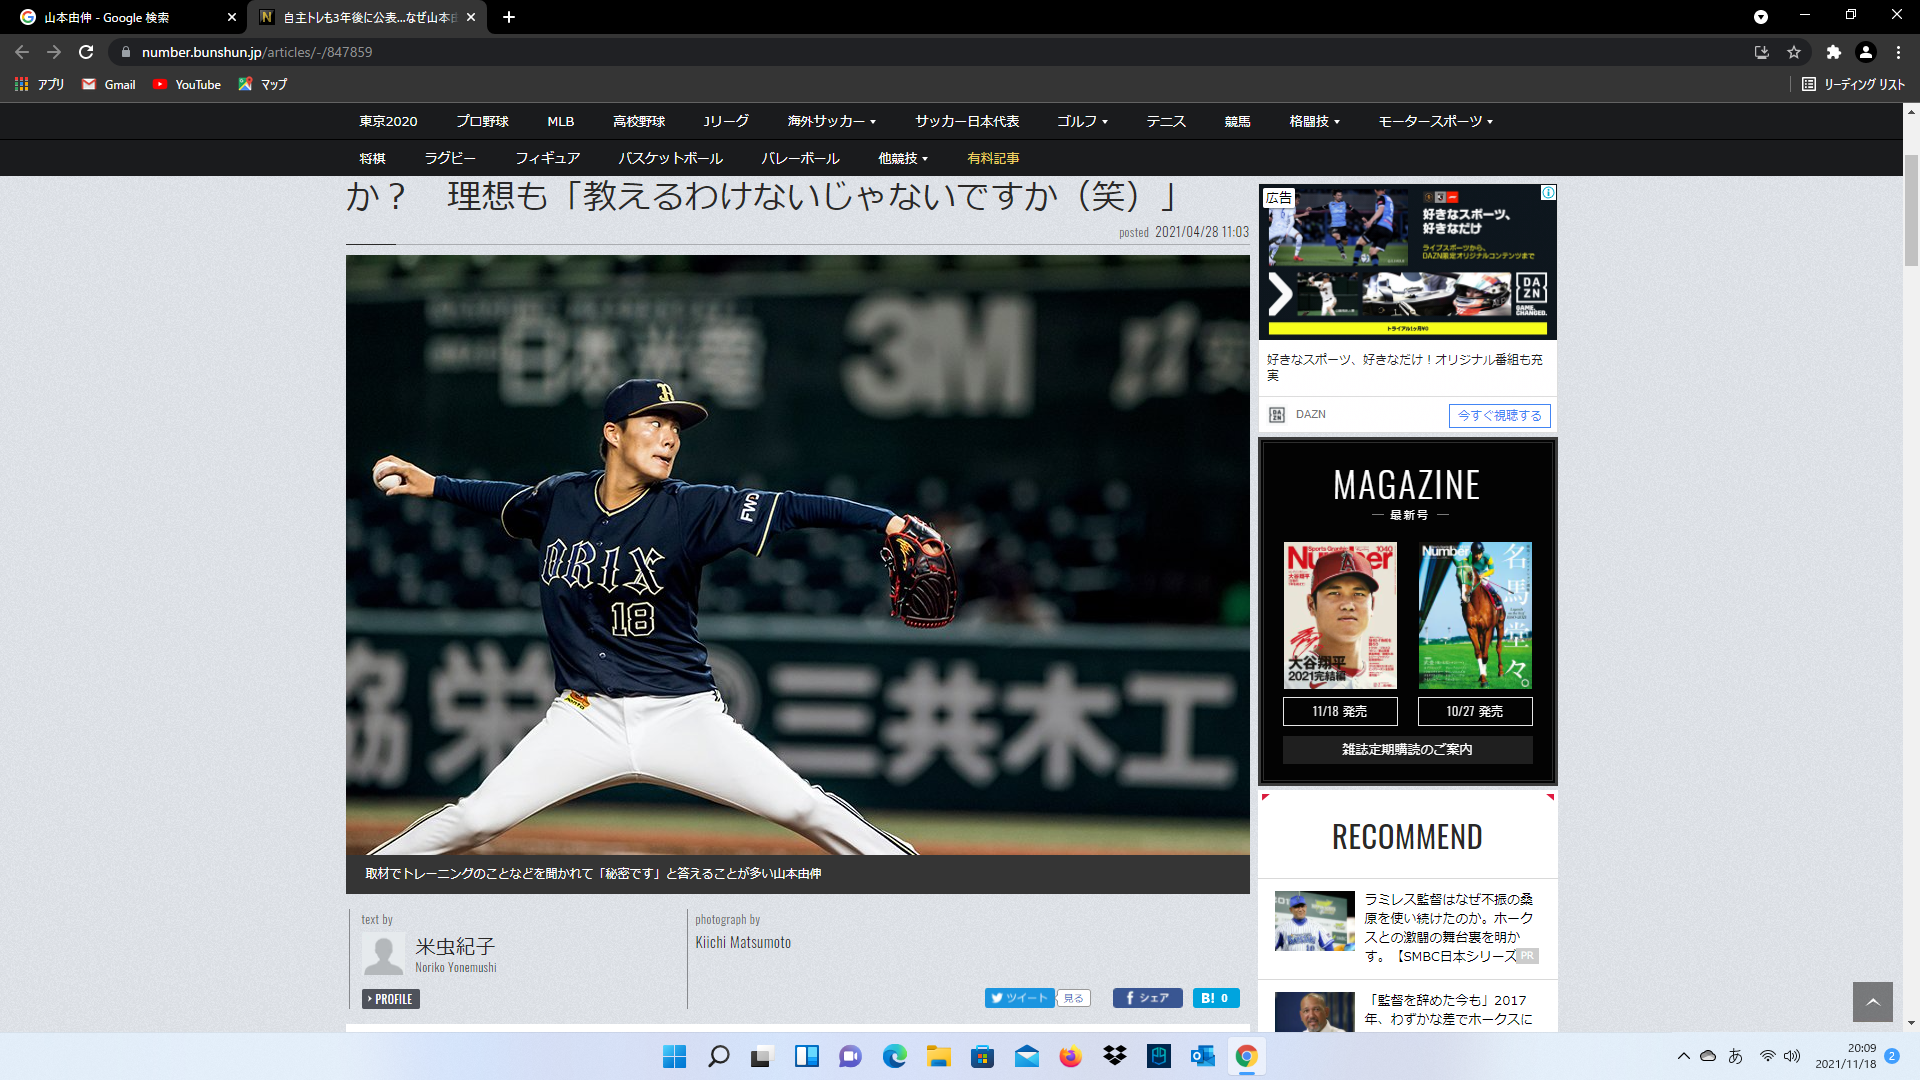
Task: Open the Ohtani magazine cover thumbnail
Action: click(1340, 615)
